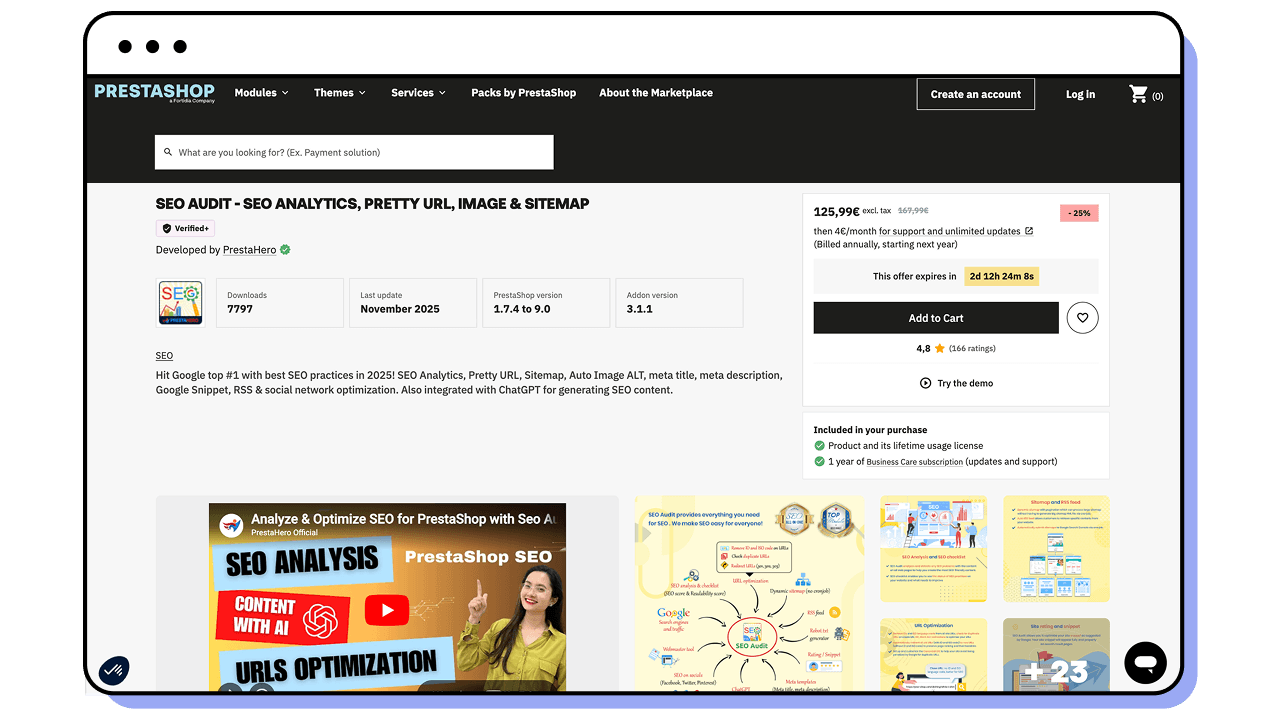Click the Add to Cart button
The width and height of the screenshot is (1280, 720).
(x=936, y=317)
